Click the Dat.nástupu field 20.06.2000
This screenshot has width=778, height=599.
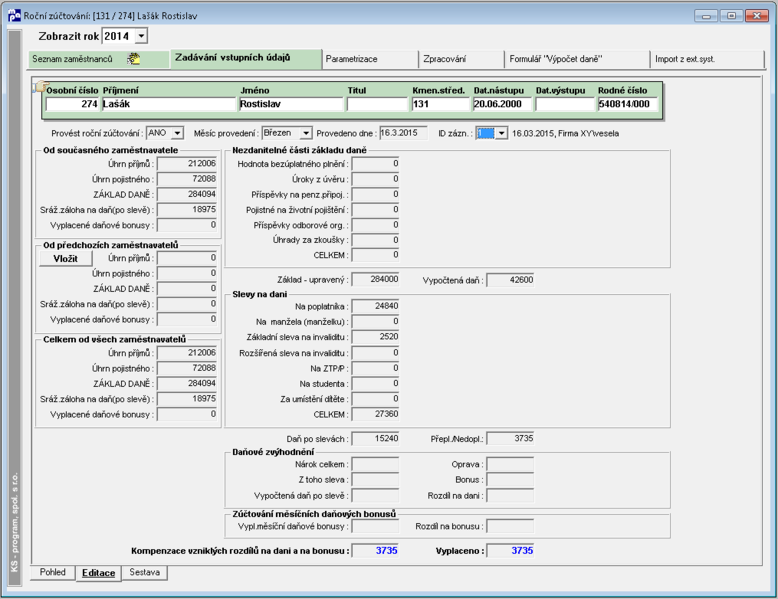coord(502,104)
